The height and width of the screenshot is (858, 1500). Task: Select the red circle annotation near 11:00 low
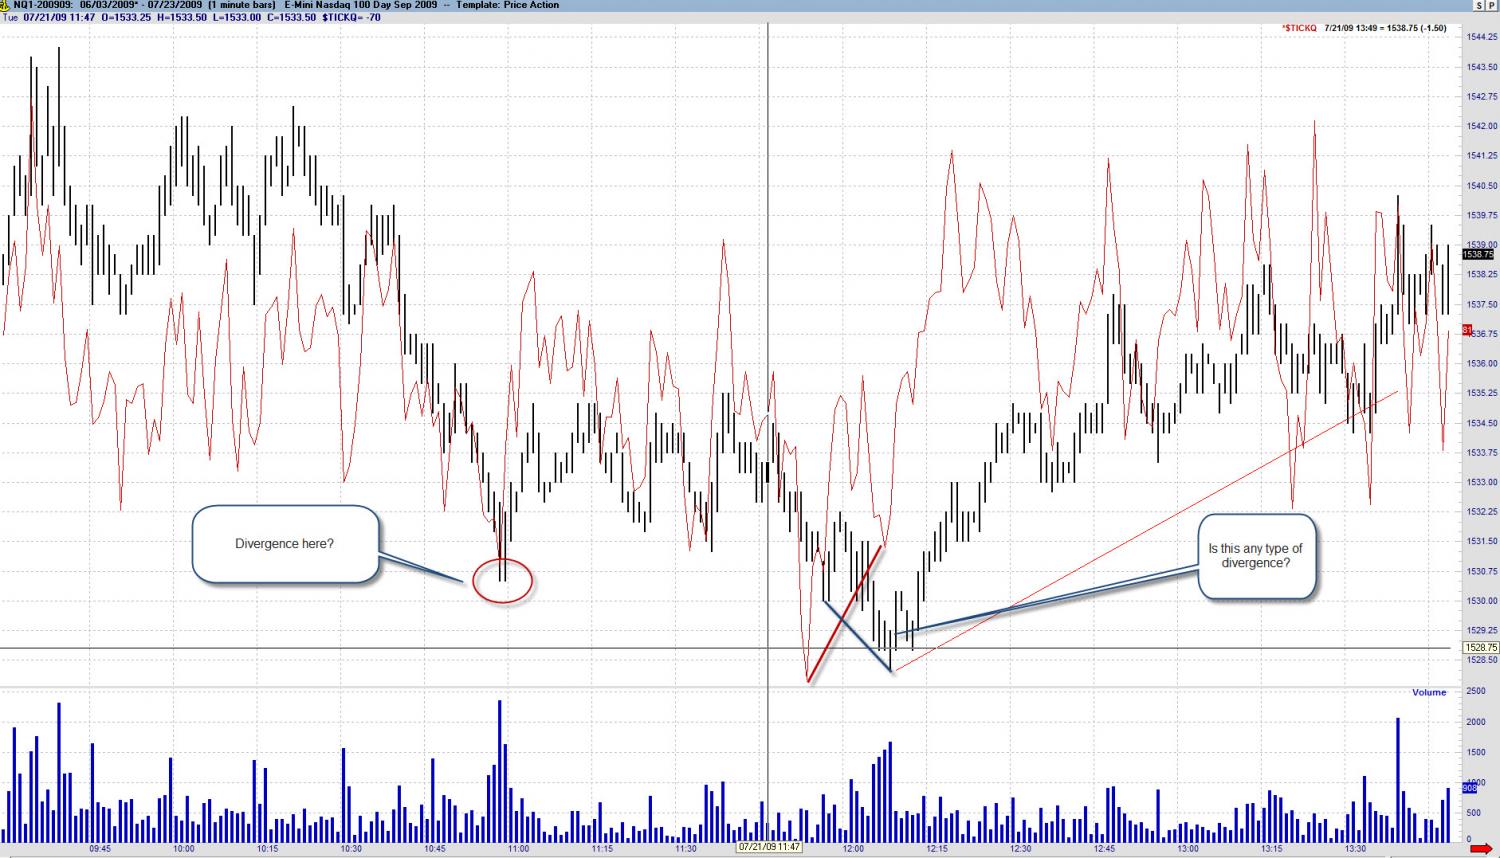click(502, 581)
